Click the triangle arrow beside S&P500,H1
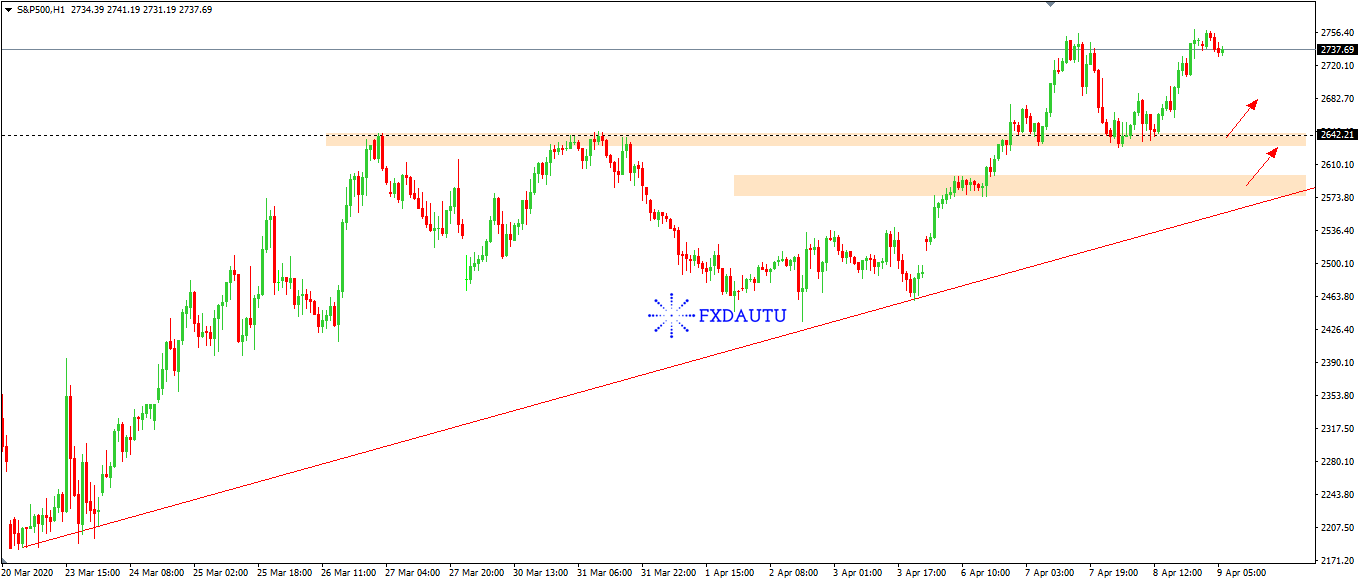 pyautogui.click(x=8, y=10)
